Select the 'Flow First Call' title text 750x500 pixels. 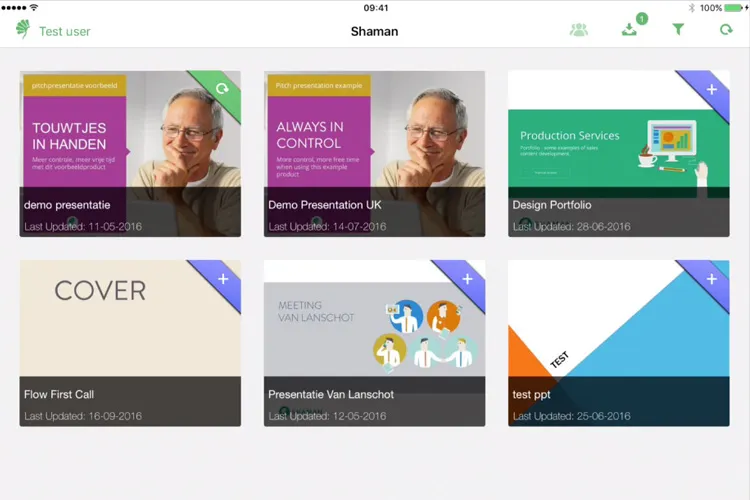pyautogui.click(x=59, y=394)
